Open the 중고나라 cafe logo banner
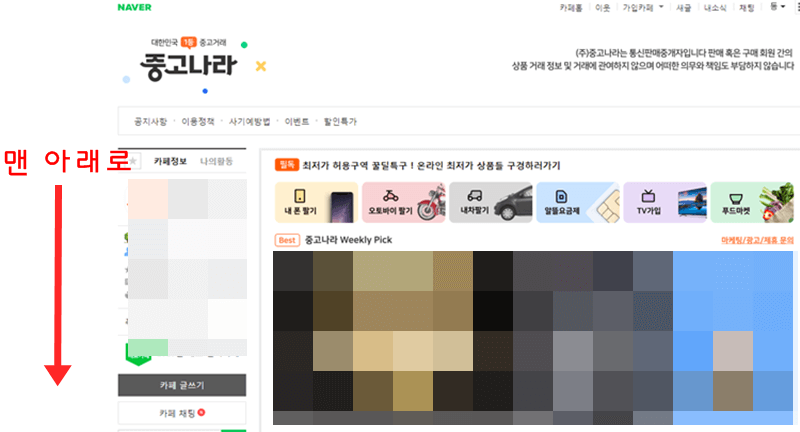 [189, 64]
